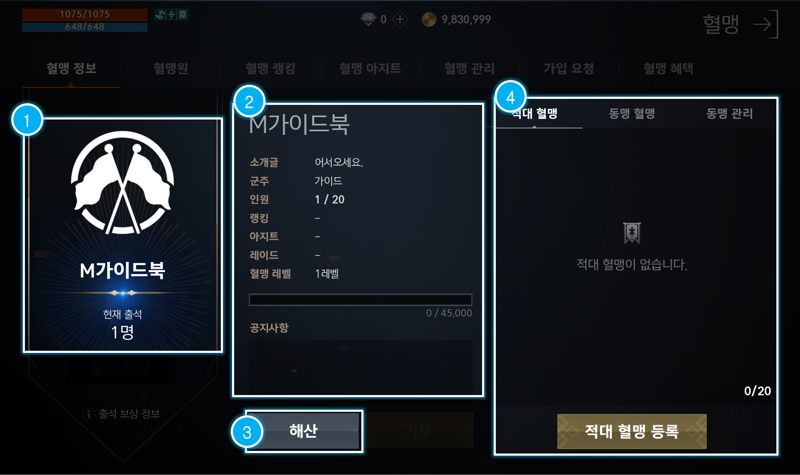The image size is (800, 475).
Task: Click the crossed flags clan emblem
Action: [x=122, y=183]
